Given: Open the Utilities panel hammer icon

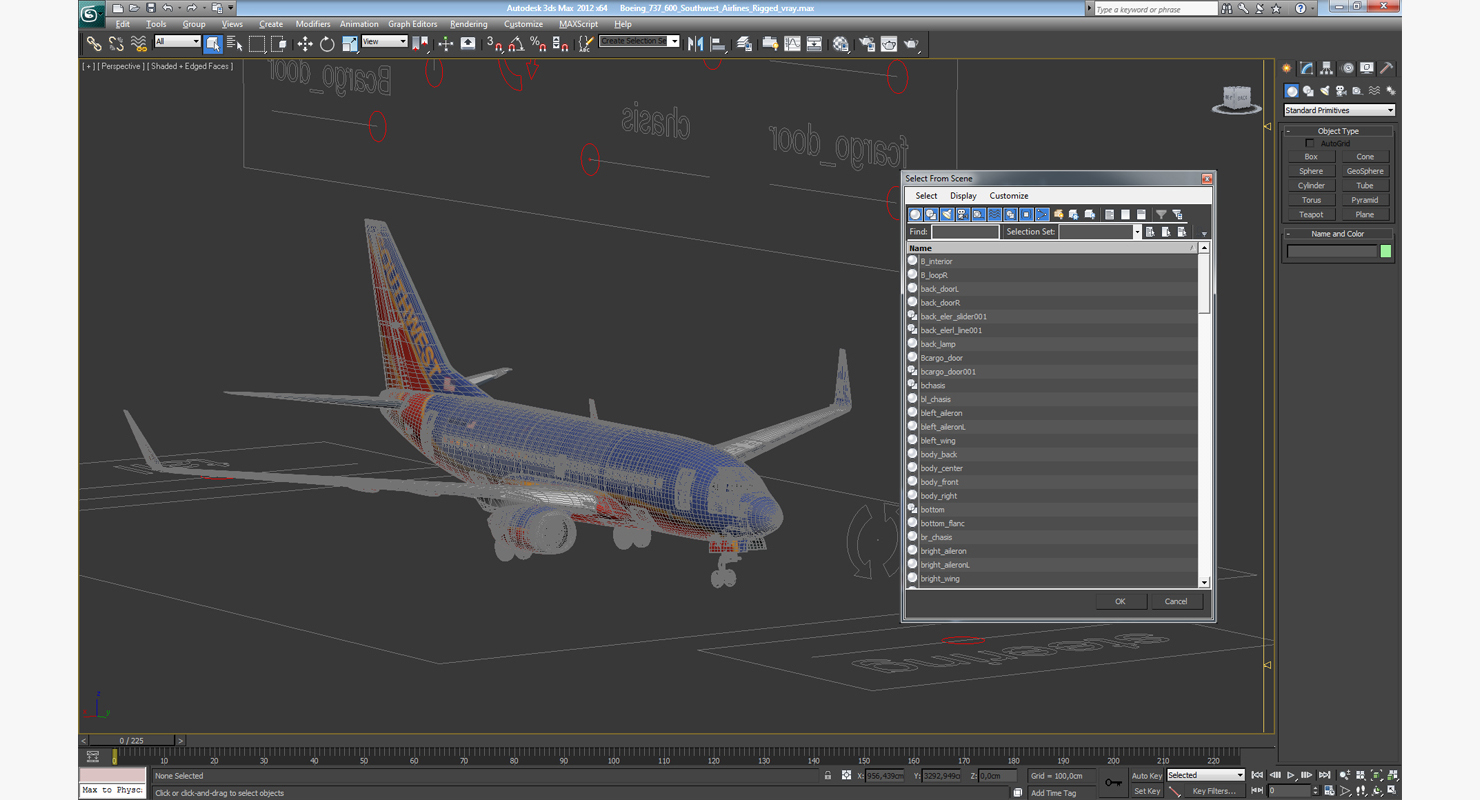Looking at the screenshot, I should [x=1387, y=68].
